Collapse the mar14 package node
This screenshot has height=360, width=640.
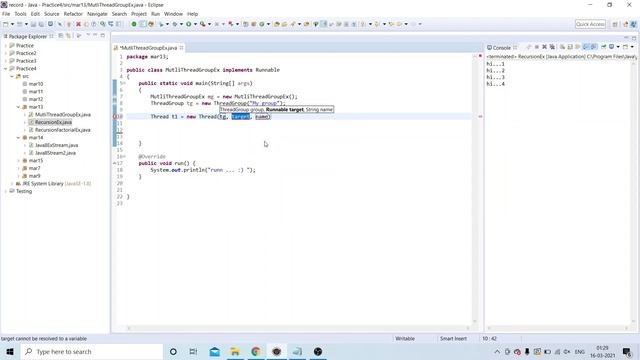(18, 138)
